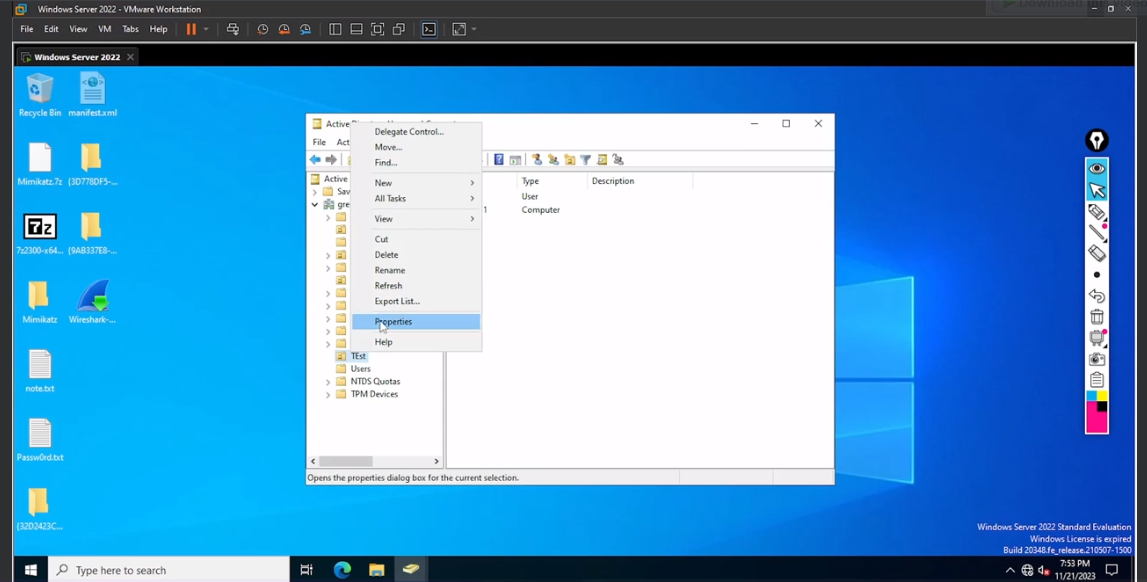This screenshot has width=1147, height=582.
Task: Click the send Ctrl+Alt+Del VMware icon
Action: point(233,29)
